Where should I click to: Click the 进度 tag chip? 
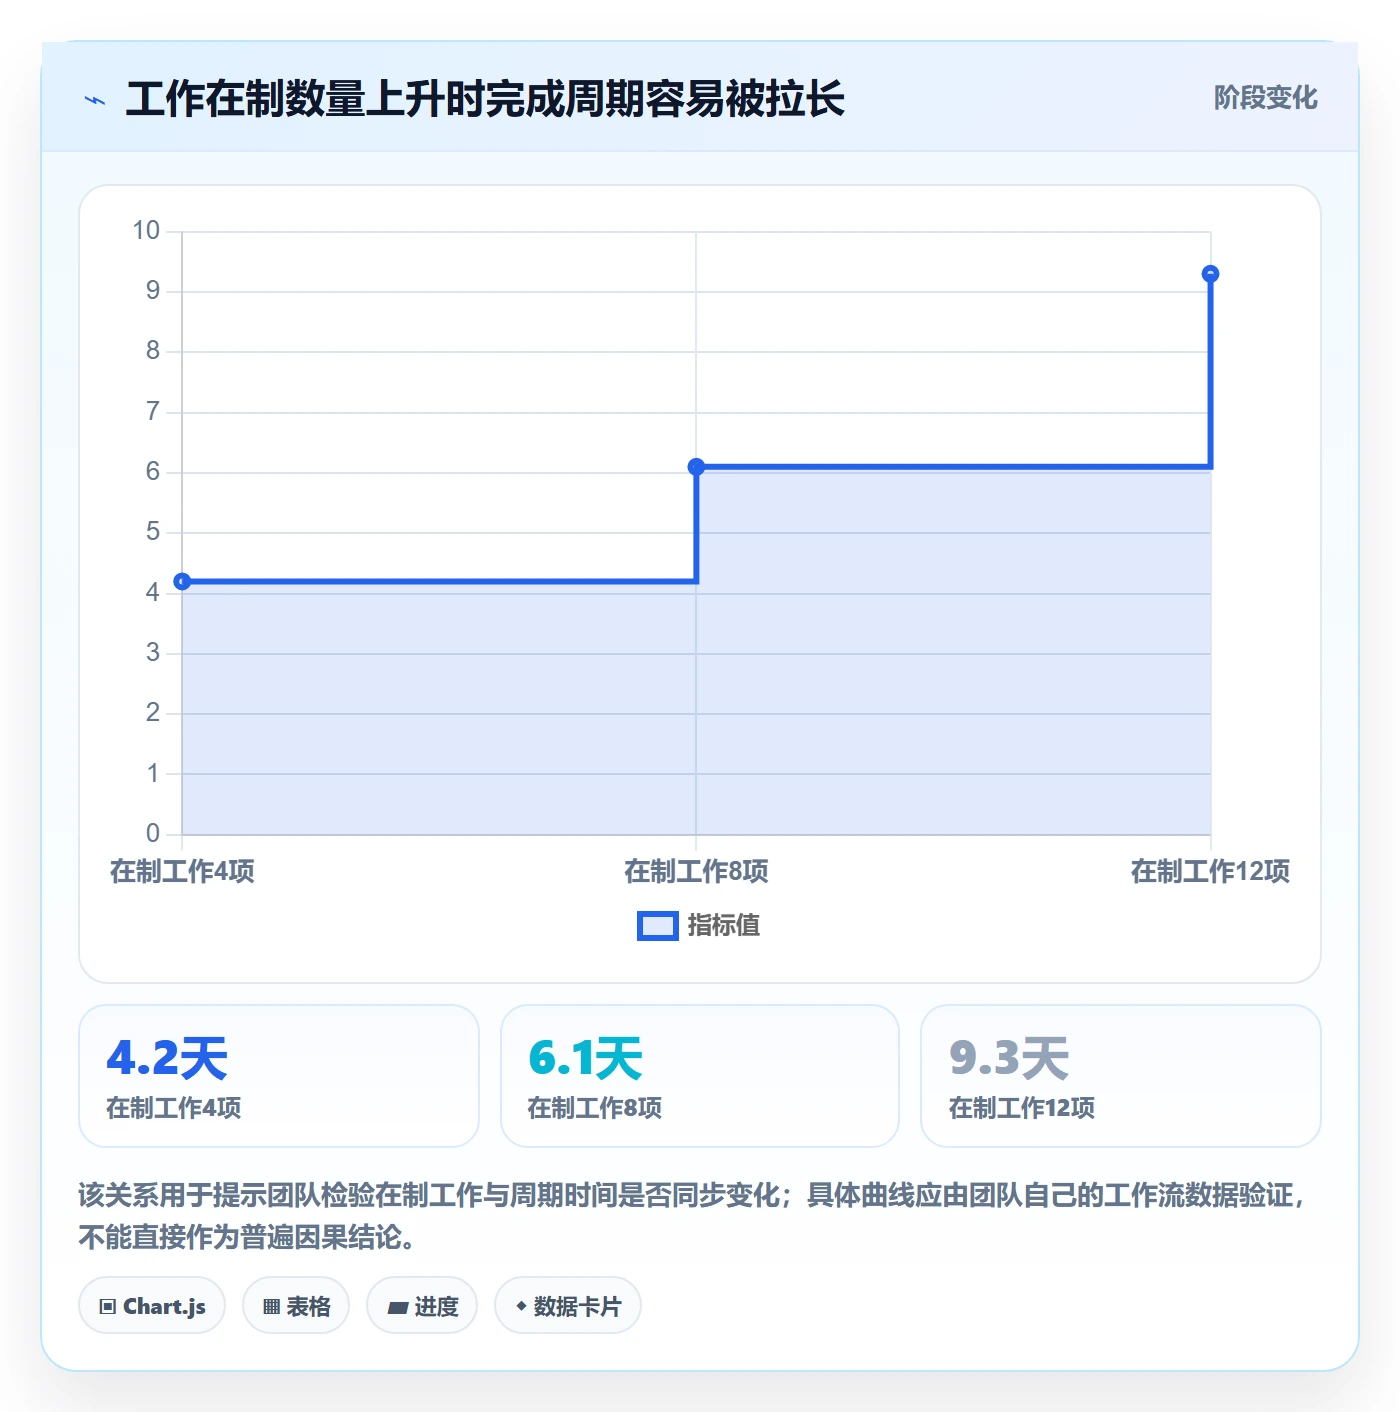pyautogui.click(x=422, y=1305)
